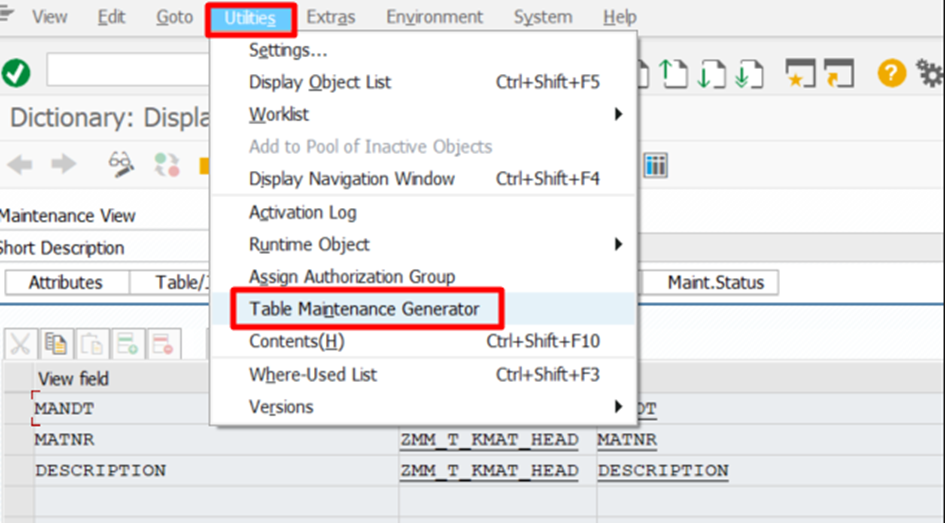Click the Delete Row icon
The height and width of the screenshot is (523, 945).
point(163,344)
